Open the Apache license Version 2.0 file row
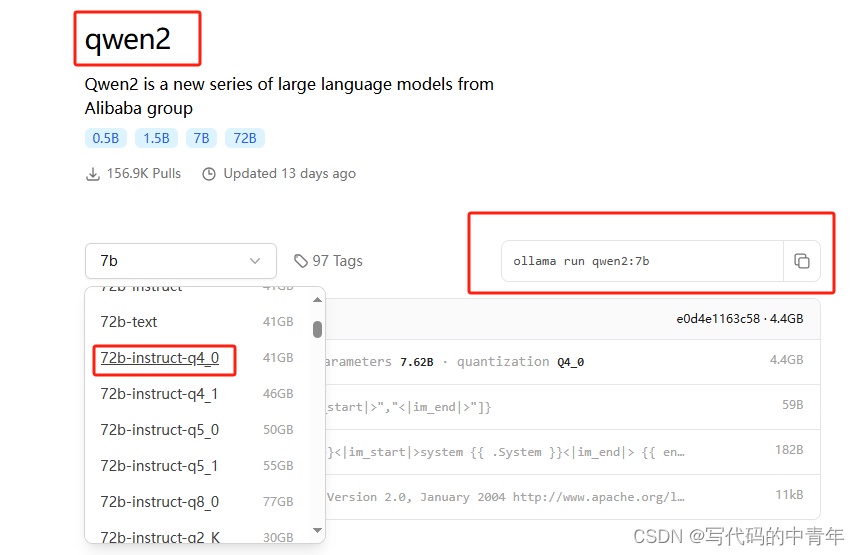The image size is (860, 555). (x=573, y=497)
